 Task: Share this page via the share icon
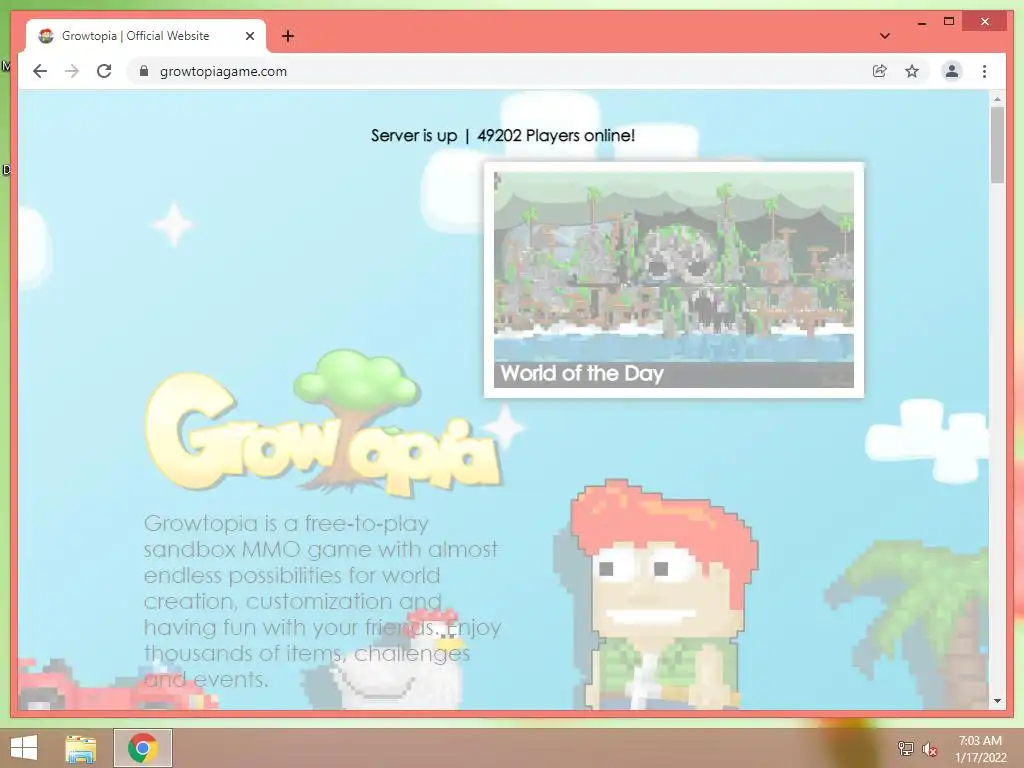(x=880, y=71)
